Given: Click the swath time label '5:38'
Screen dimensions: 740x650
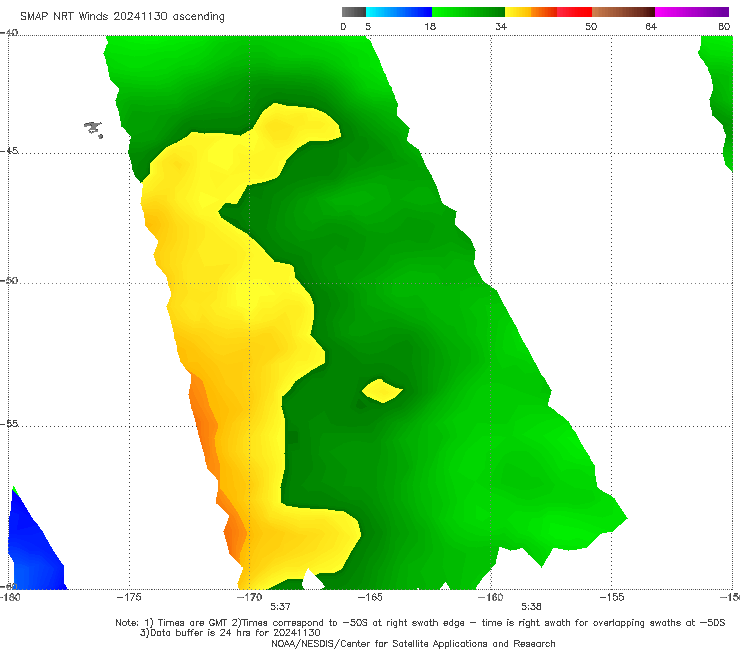Looking at the screenshot, I should tap(531, 607).
